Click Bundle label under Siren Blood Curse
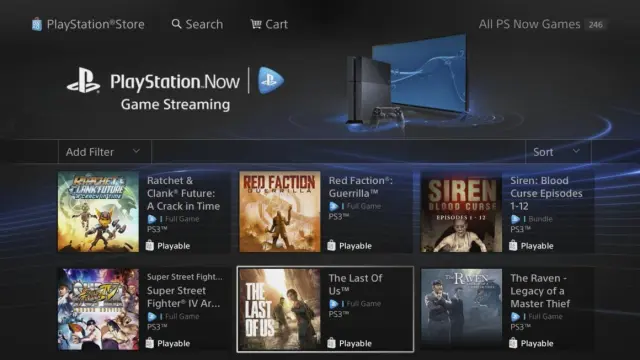This screenshot has width=640, height=360. pyautogui.click(x=540, y=219)
